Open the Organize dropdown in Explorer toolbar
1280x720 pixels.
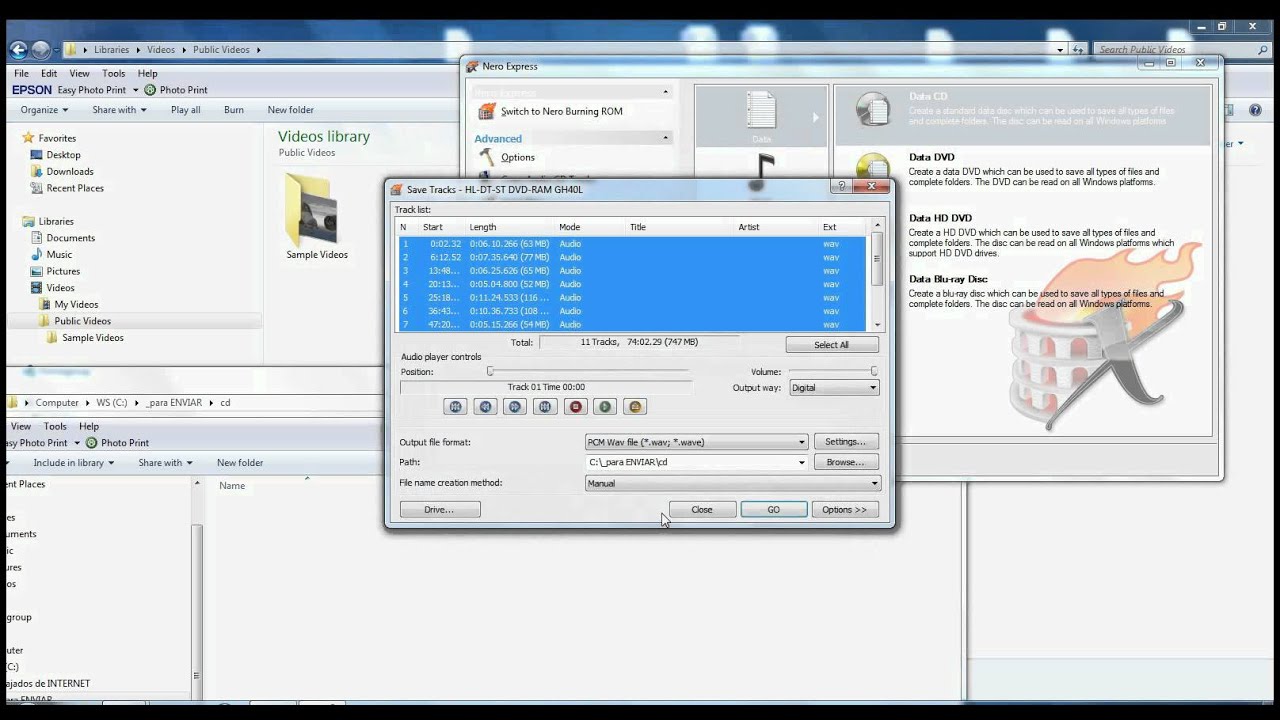[x=44, y=110]
